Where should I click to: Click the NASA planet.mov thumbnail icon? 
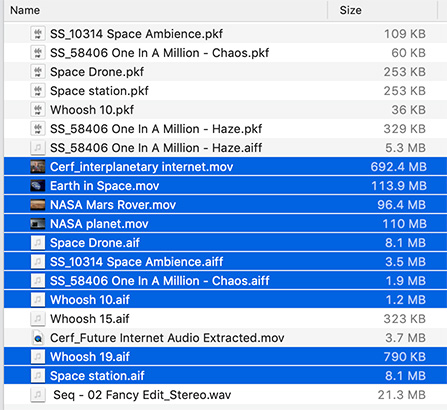click(38, 224)
